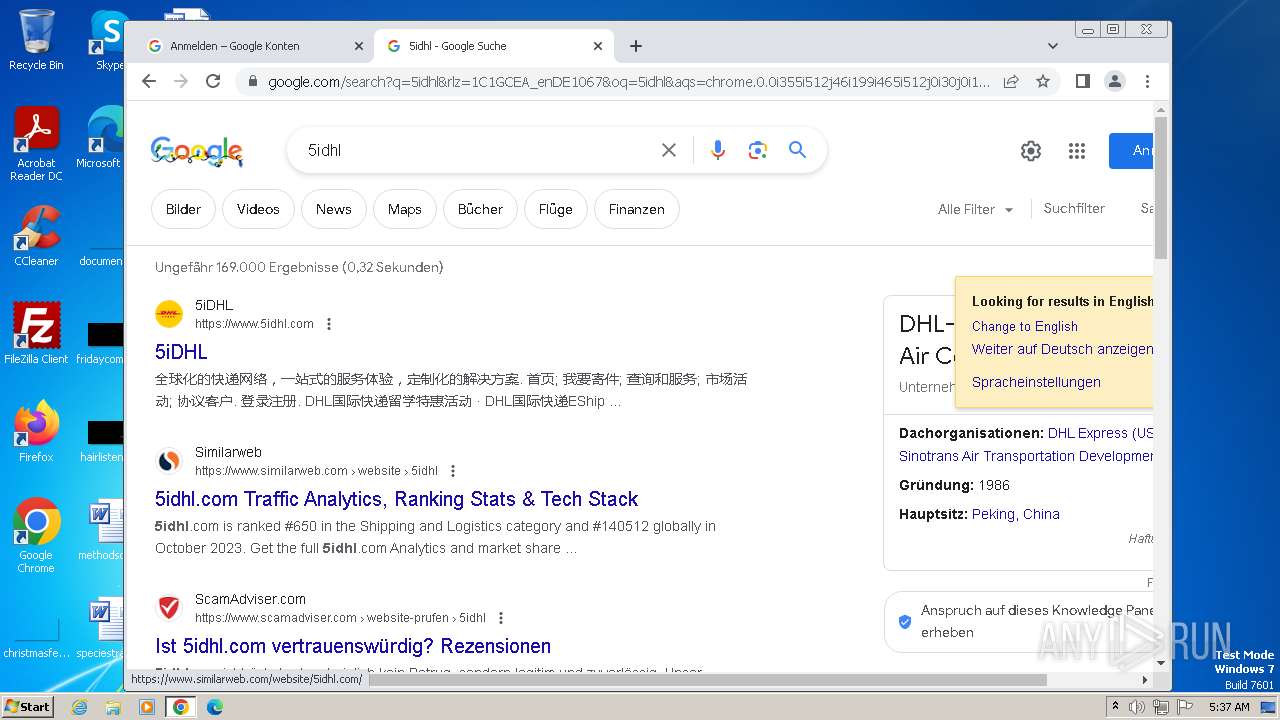Filter results by Finanzen
This screenshot has width=1280, height=720.
click(636, 209)
